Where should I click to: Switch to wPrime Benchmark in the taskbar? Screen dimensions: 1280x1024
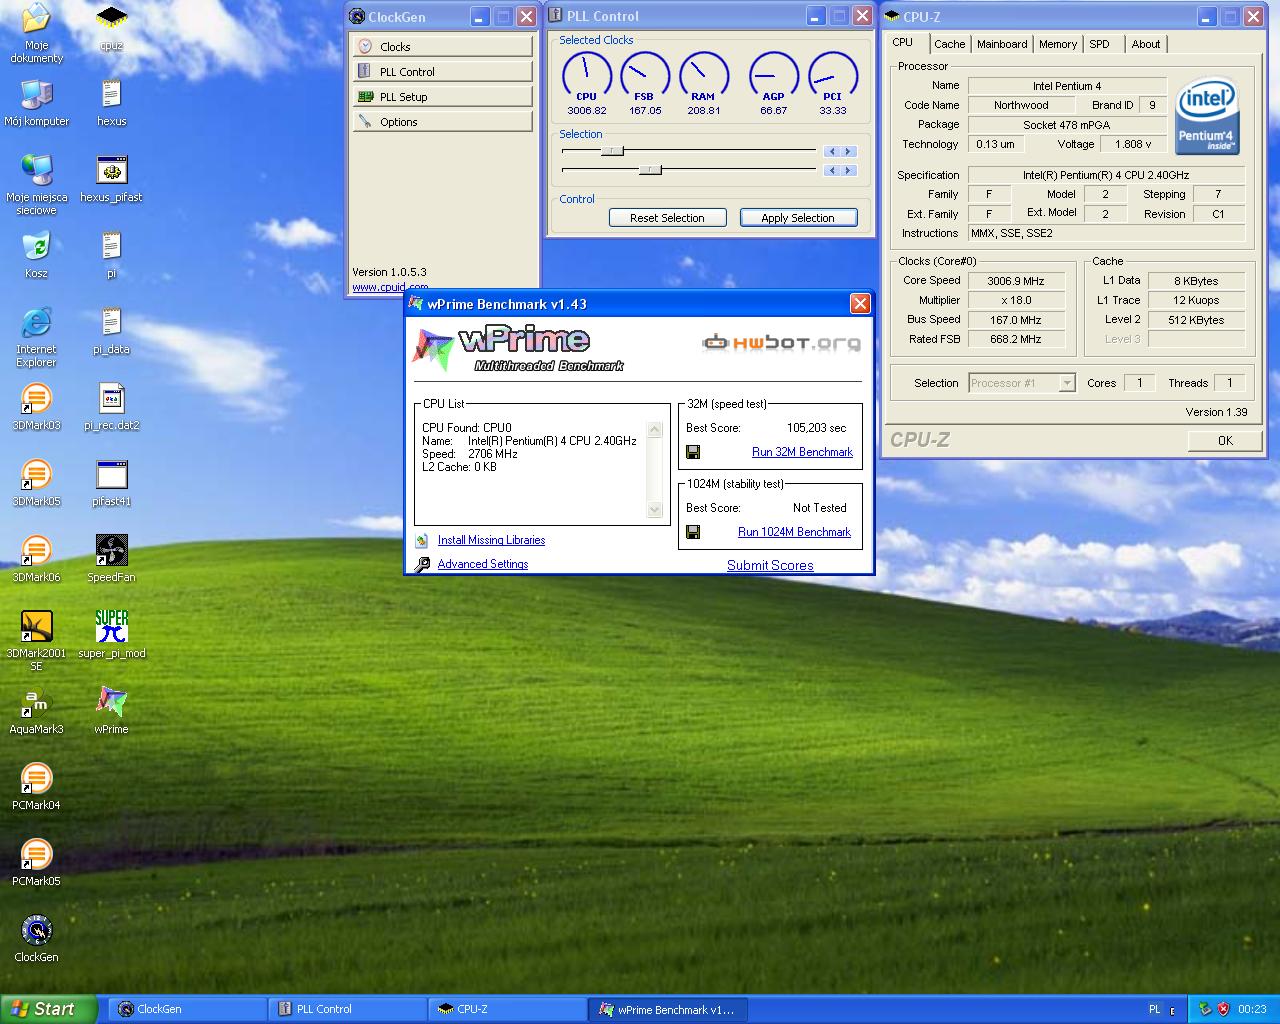click(x=667, y=1009)
